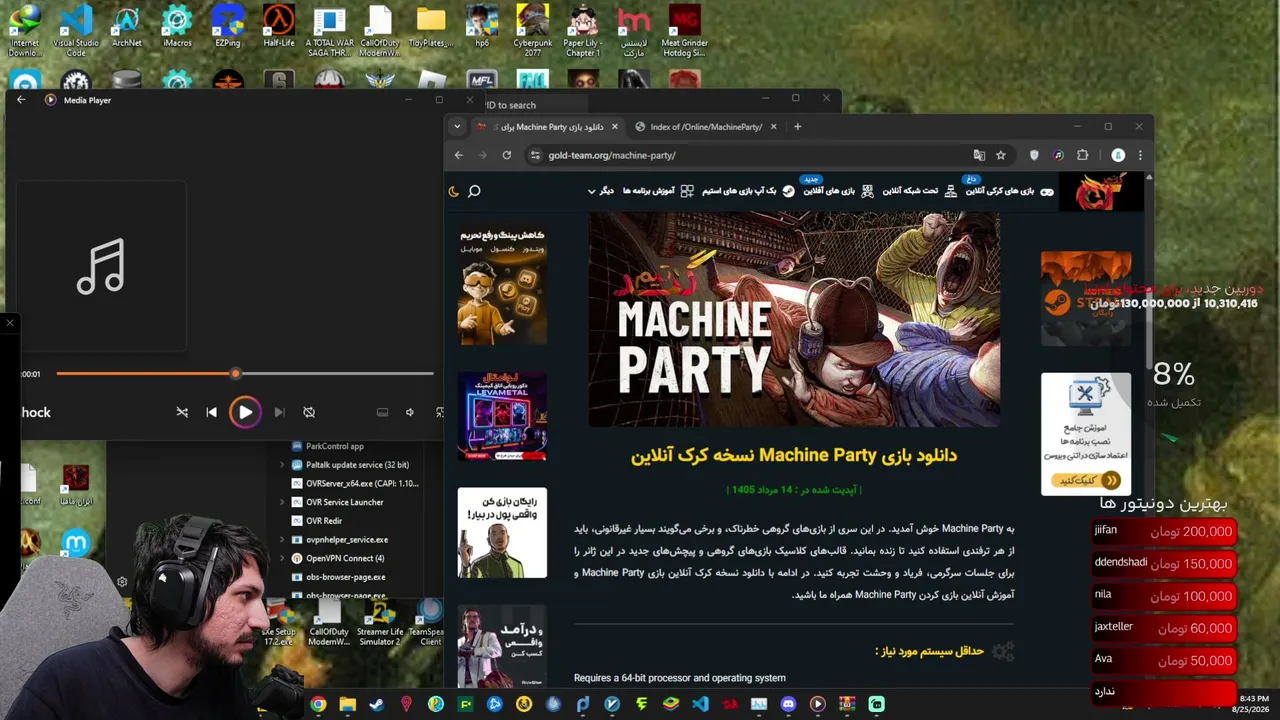Open the بک آپ بازی های استیم menu
The image size is (1280, 720).
point(749,191)
